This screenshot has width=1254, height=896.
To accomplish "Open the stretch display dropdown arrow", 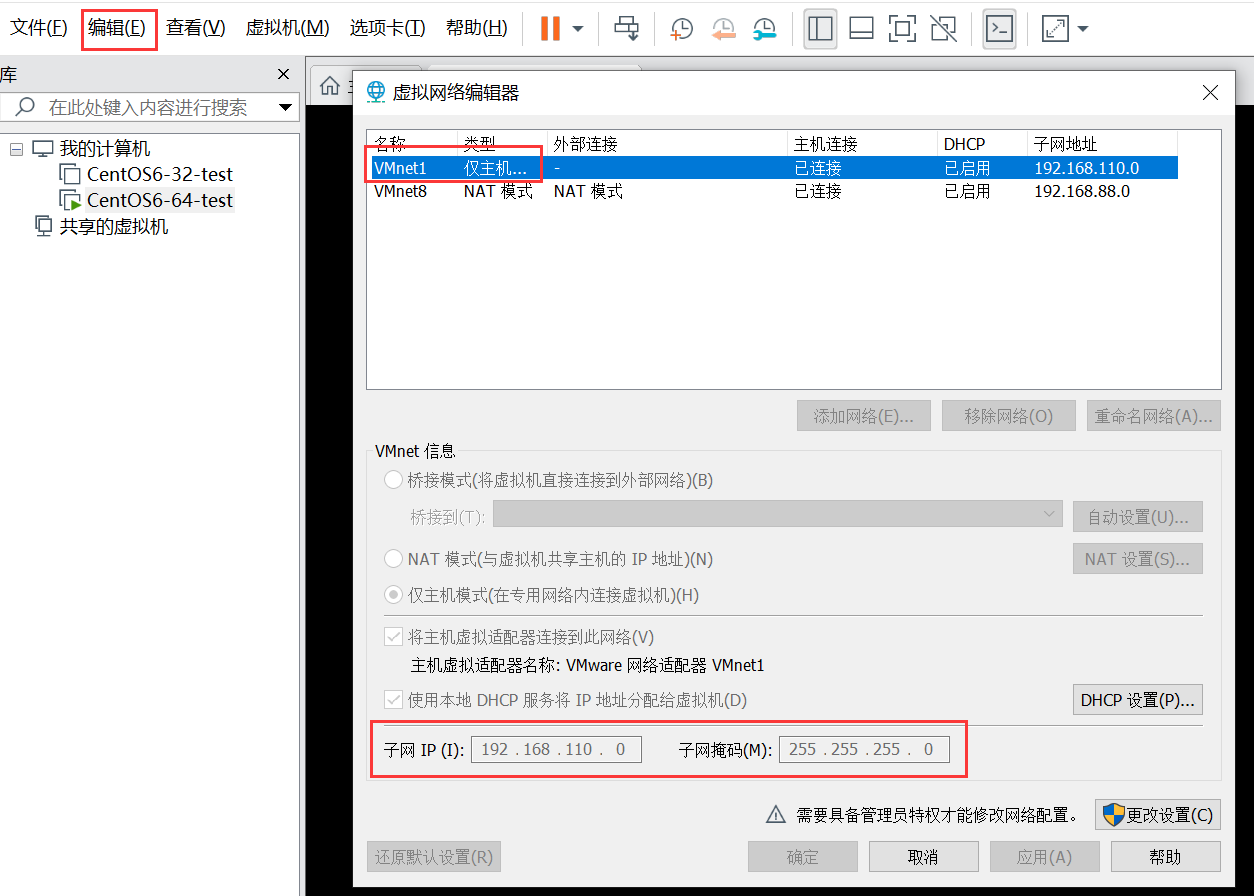I will click(1082, 29).
